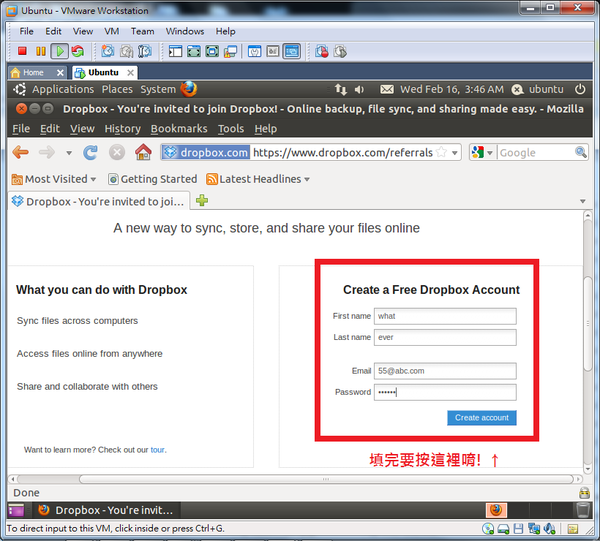Click the capture screen toolbar icon
This screenshot has width=600, height=541.
coord(321,51)
